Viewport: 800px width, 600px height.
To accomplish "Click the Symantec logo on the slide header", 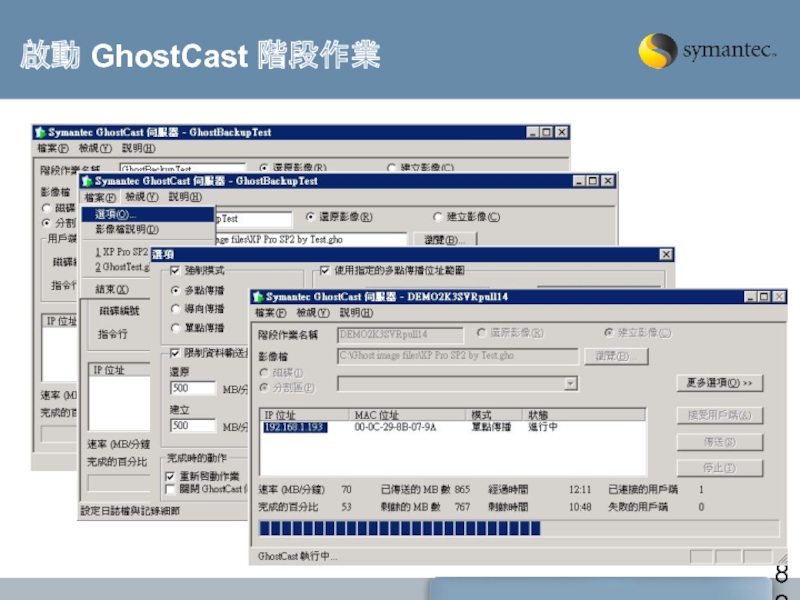I will (x=707, y=51).
